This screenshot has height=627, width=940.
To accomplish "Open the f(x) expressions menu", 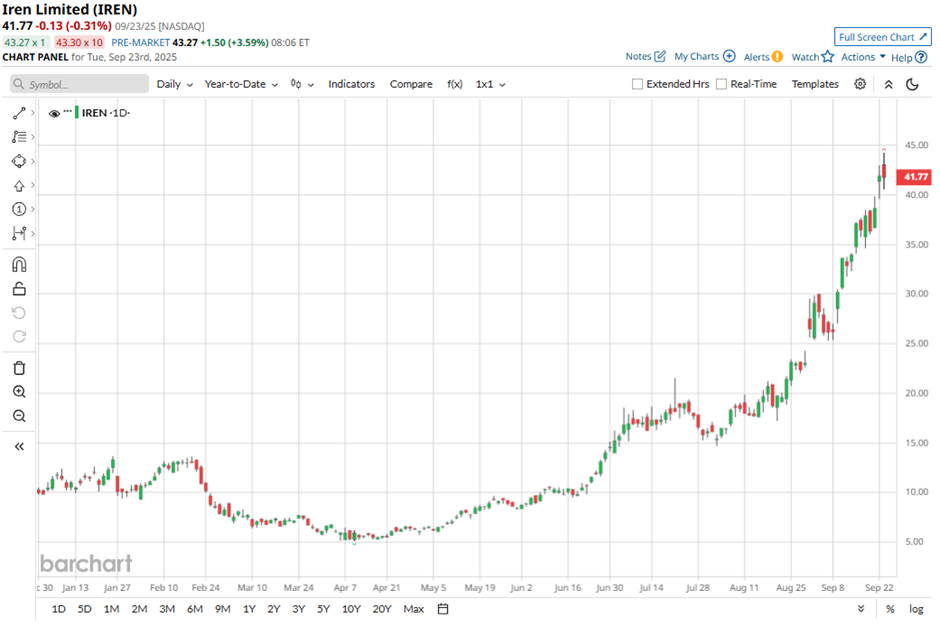I will pyautogui.click(x=454, y=85).
